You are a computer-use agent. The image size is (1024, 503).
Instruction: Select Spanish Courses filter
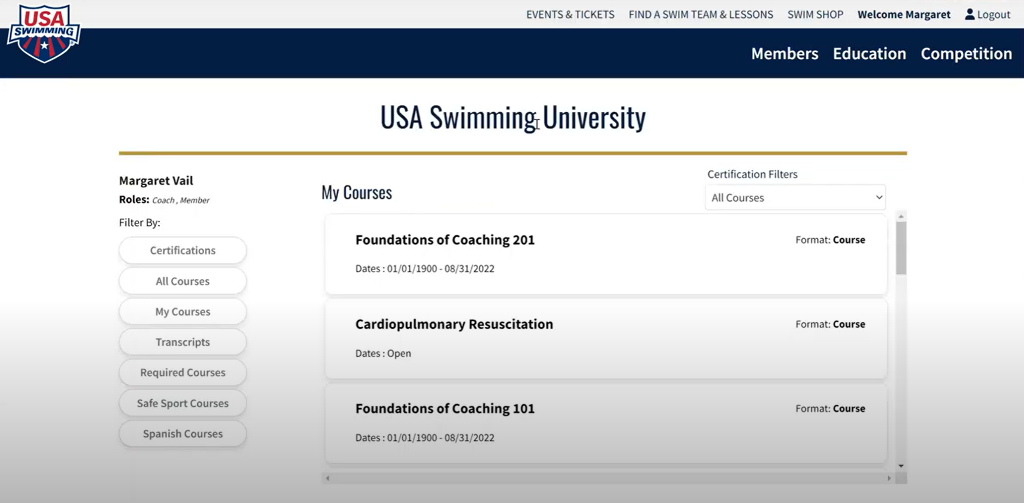[x=183, y=434]
